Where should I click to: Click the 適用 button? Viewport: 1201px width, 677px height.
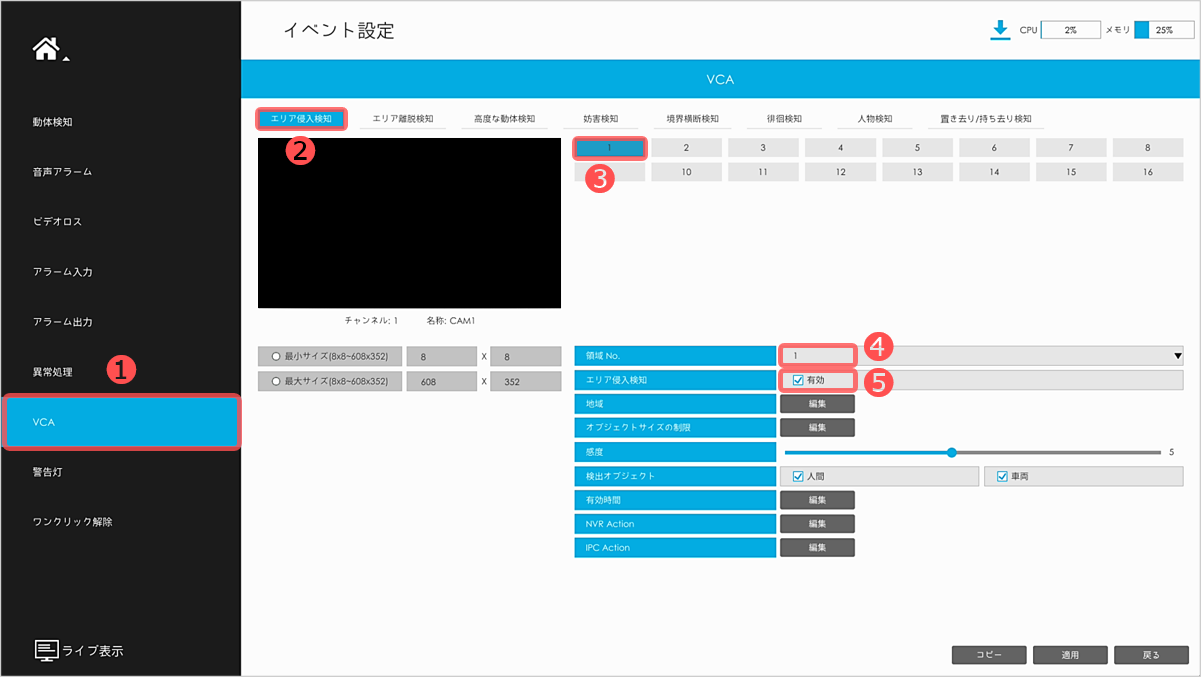coord(1070,655)
